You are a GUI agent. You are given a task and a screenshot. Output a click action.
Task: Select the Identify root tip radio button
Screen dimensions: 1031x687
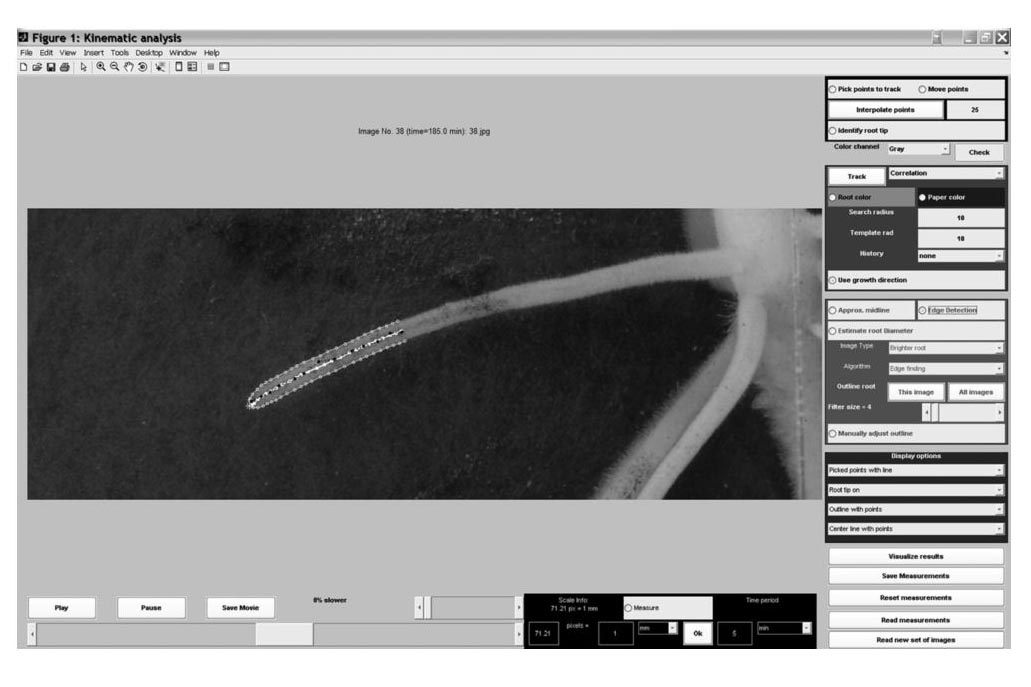click(833, 131)
